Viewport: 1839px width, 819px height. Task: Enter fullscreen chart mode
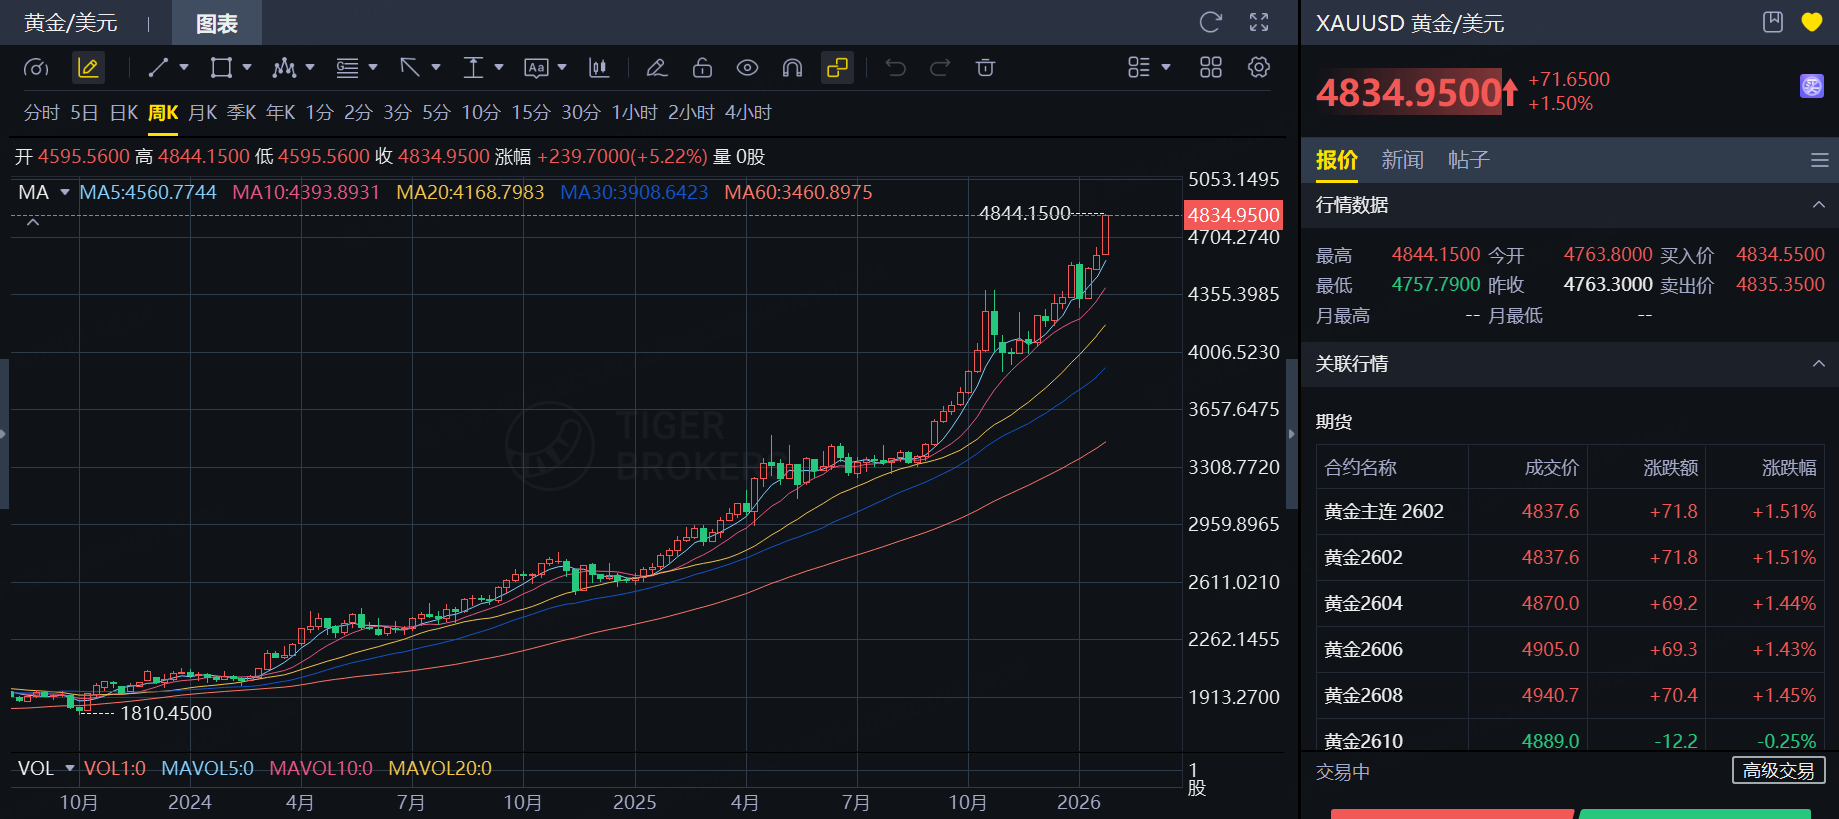[x=1259, y=22]
